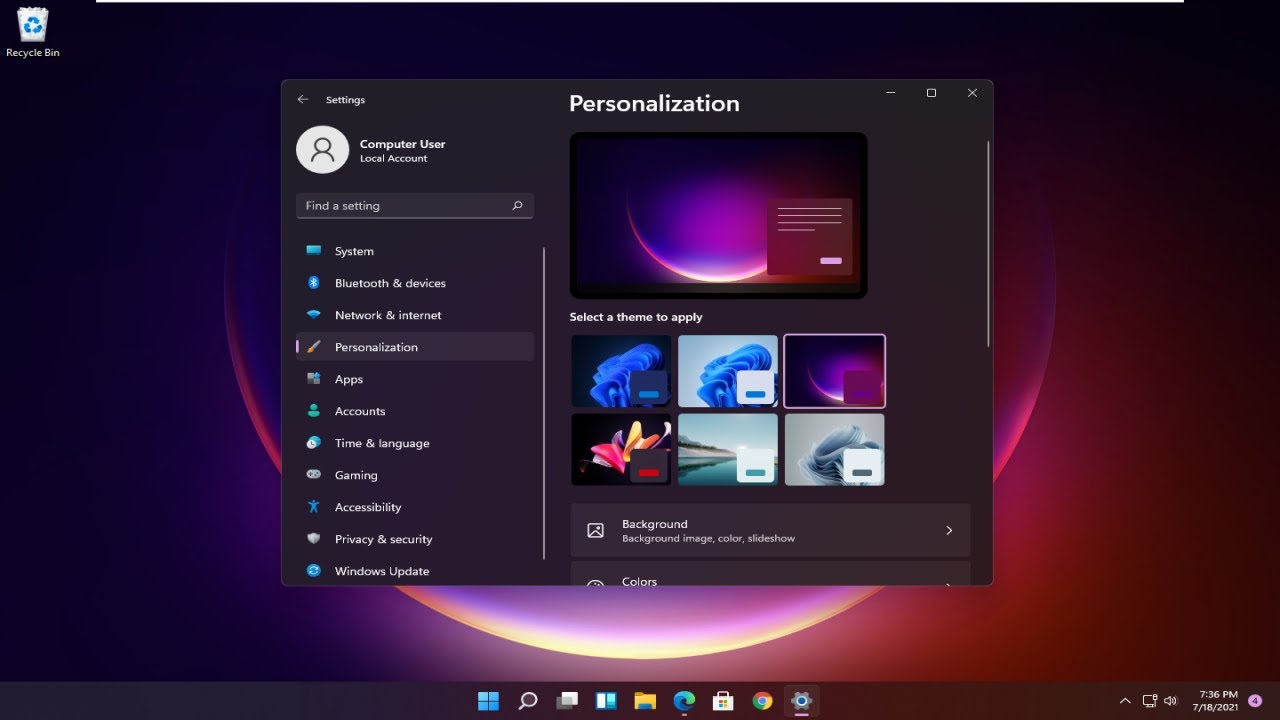
Task: Click the Accounts person icon
Action: (314, 411)
